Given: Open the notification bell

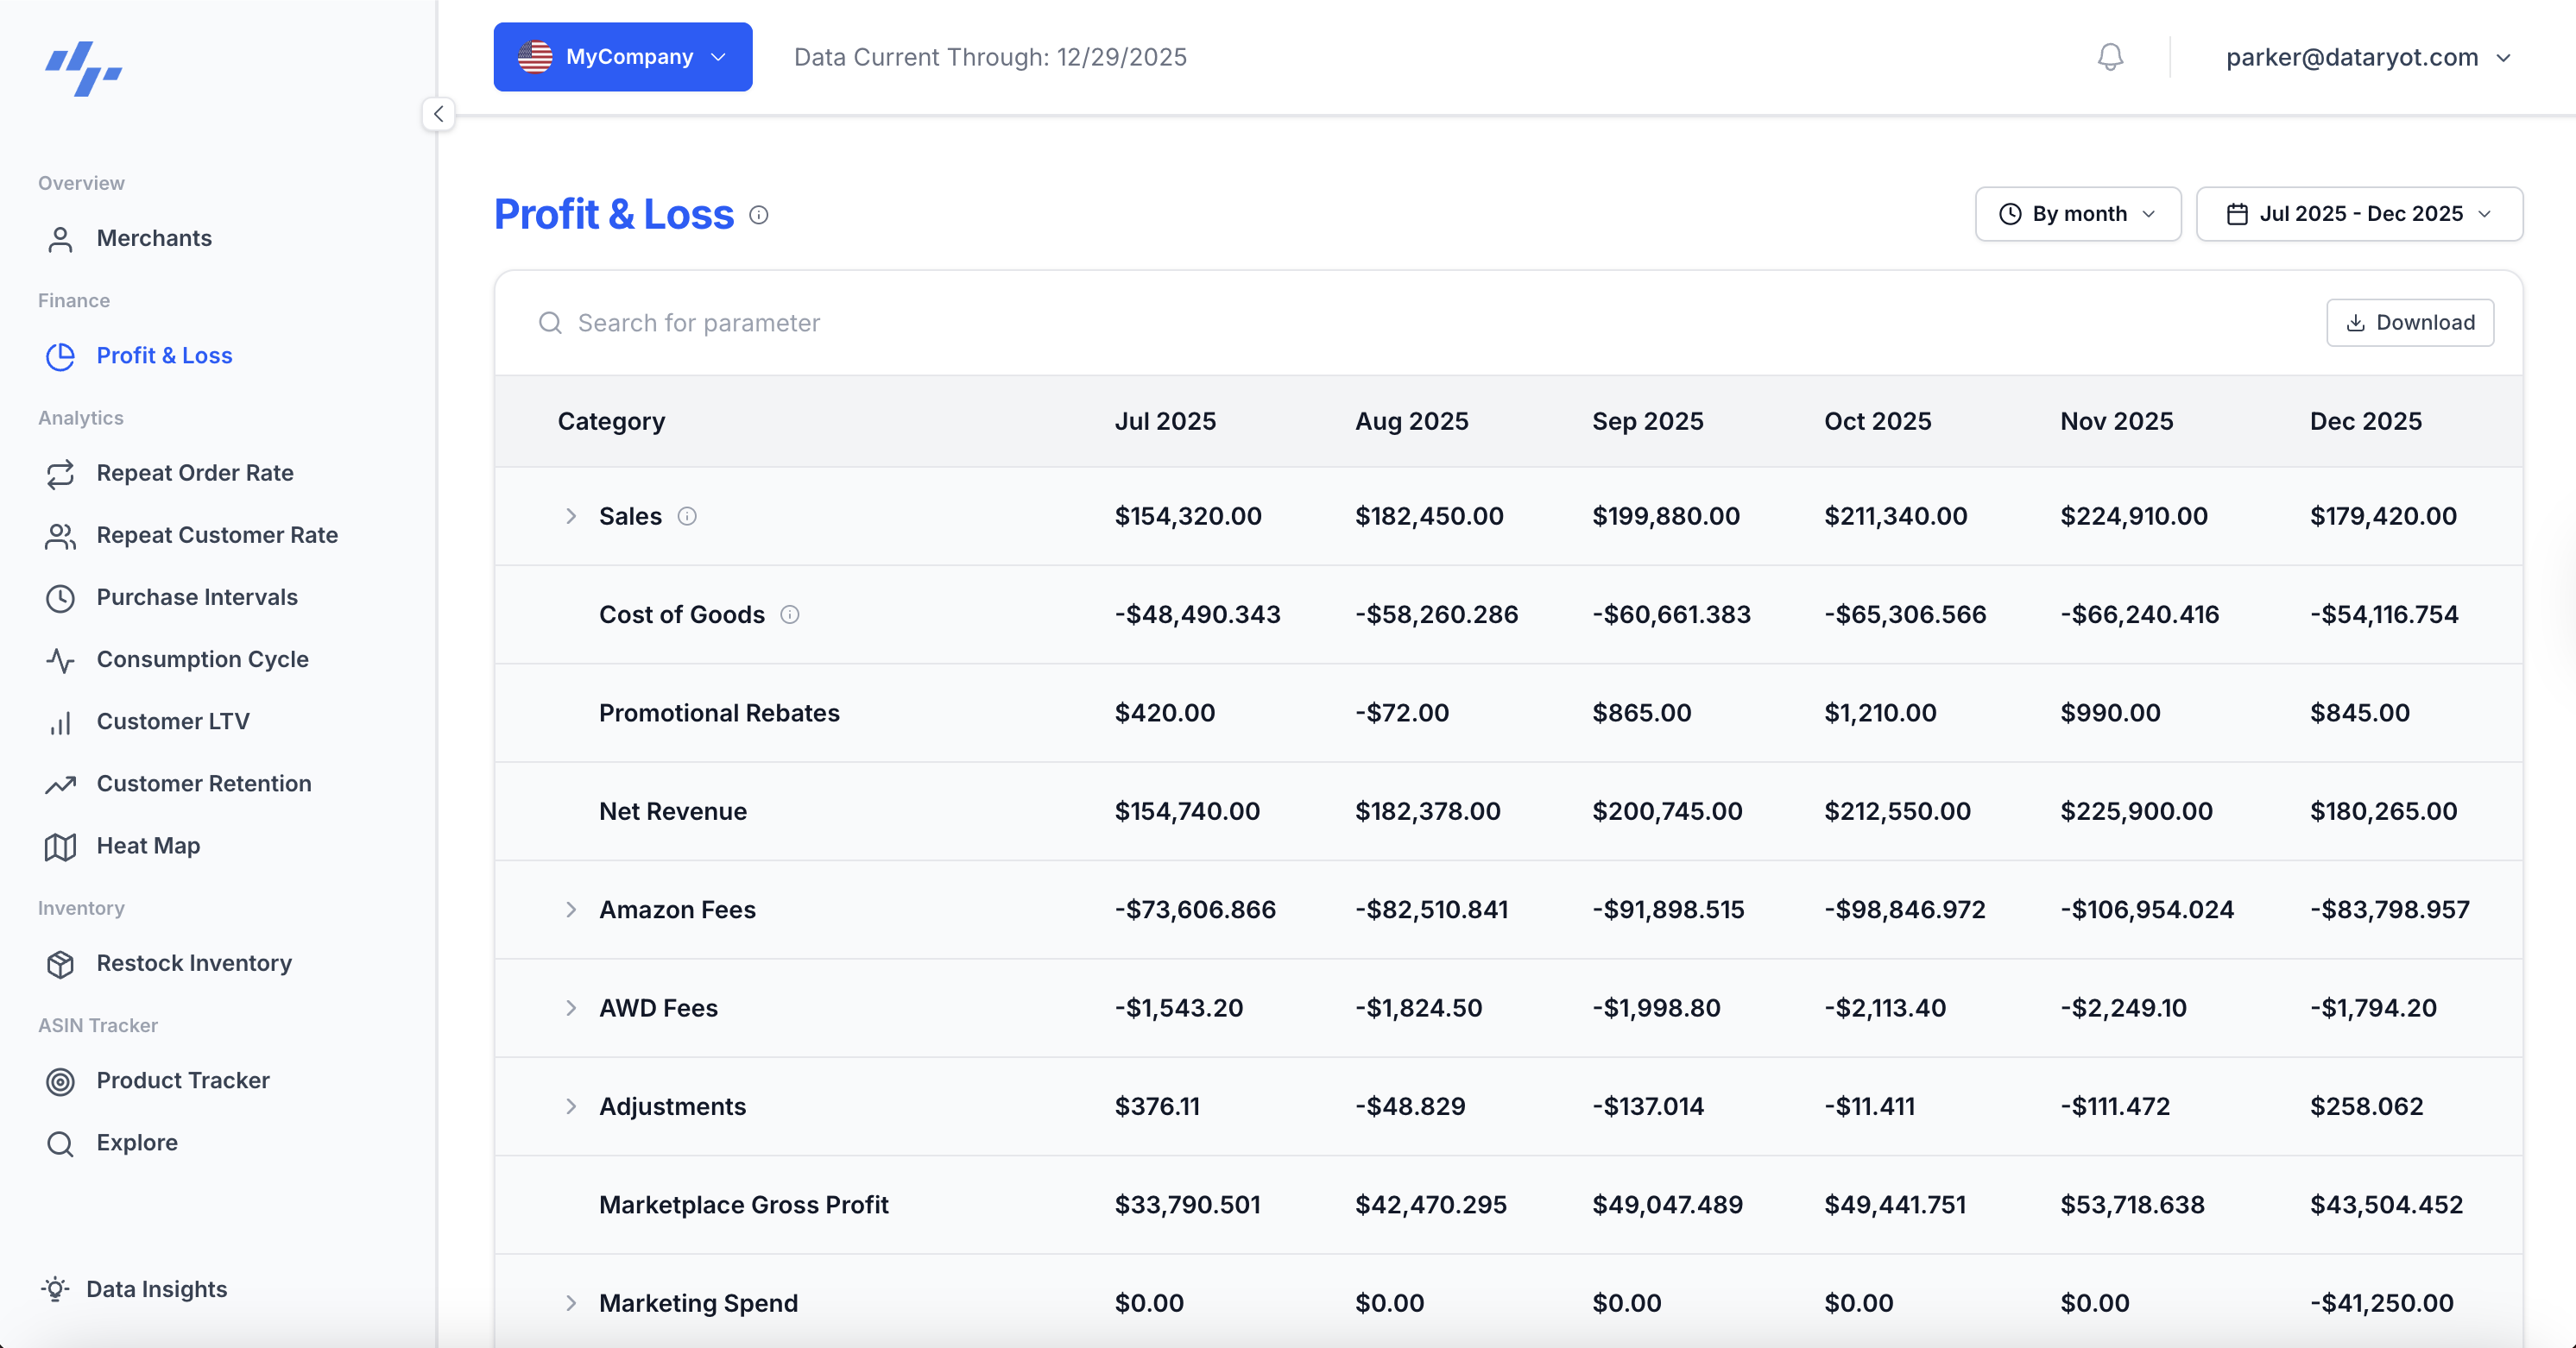Looking at the screenshot, I should [2108, 57].
